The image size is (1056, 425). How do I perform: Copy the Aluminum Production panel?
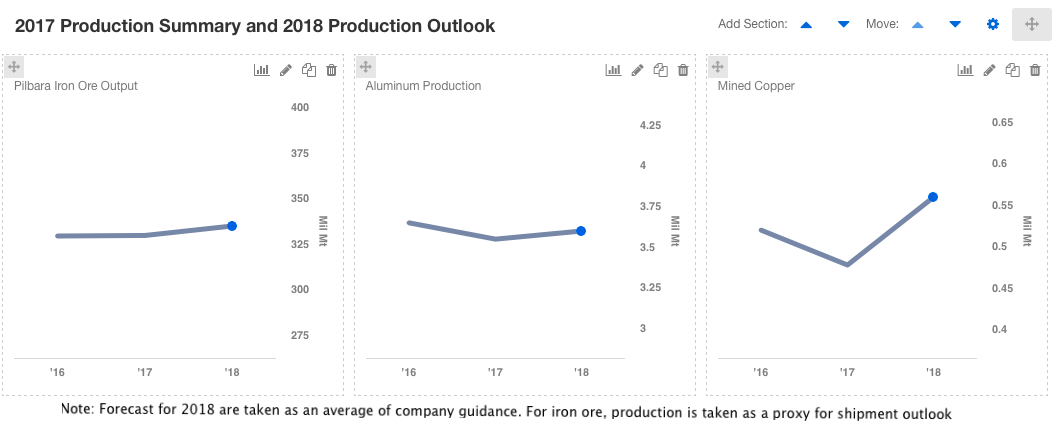point(660,70)
